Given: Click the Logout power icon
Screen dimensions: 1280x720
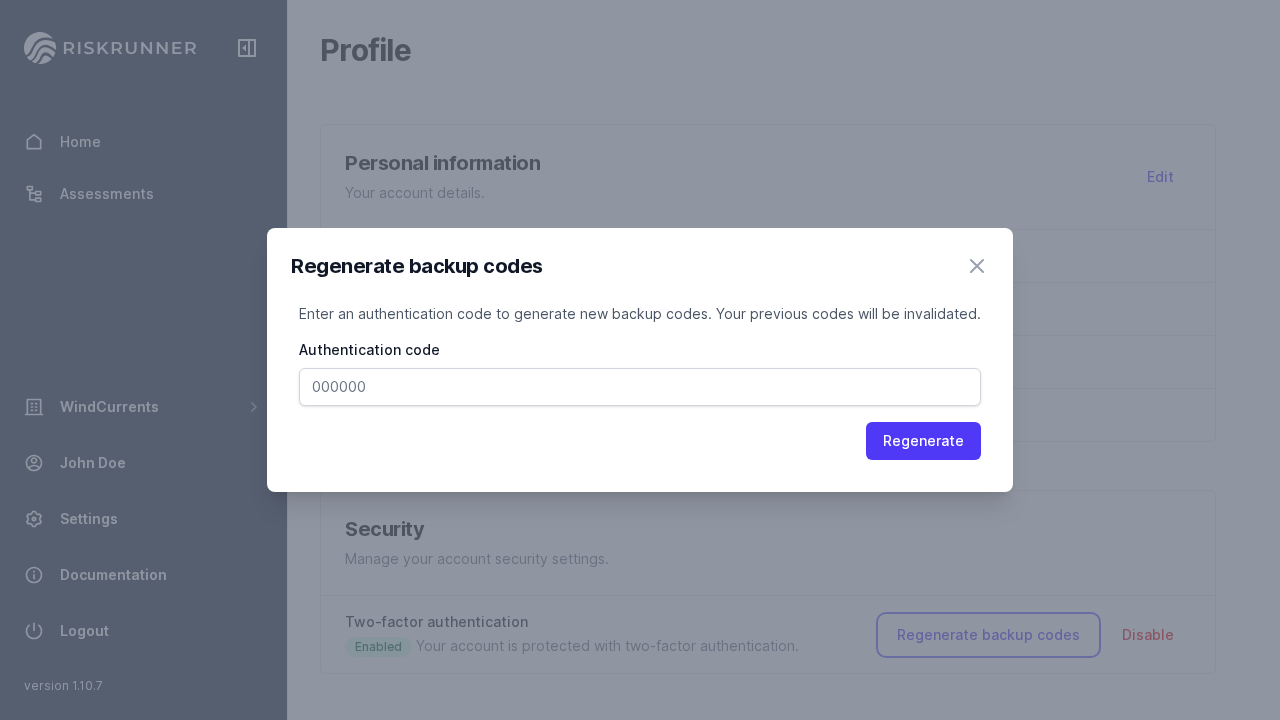Looking at the screenshot, I should 34,631.
